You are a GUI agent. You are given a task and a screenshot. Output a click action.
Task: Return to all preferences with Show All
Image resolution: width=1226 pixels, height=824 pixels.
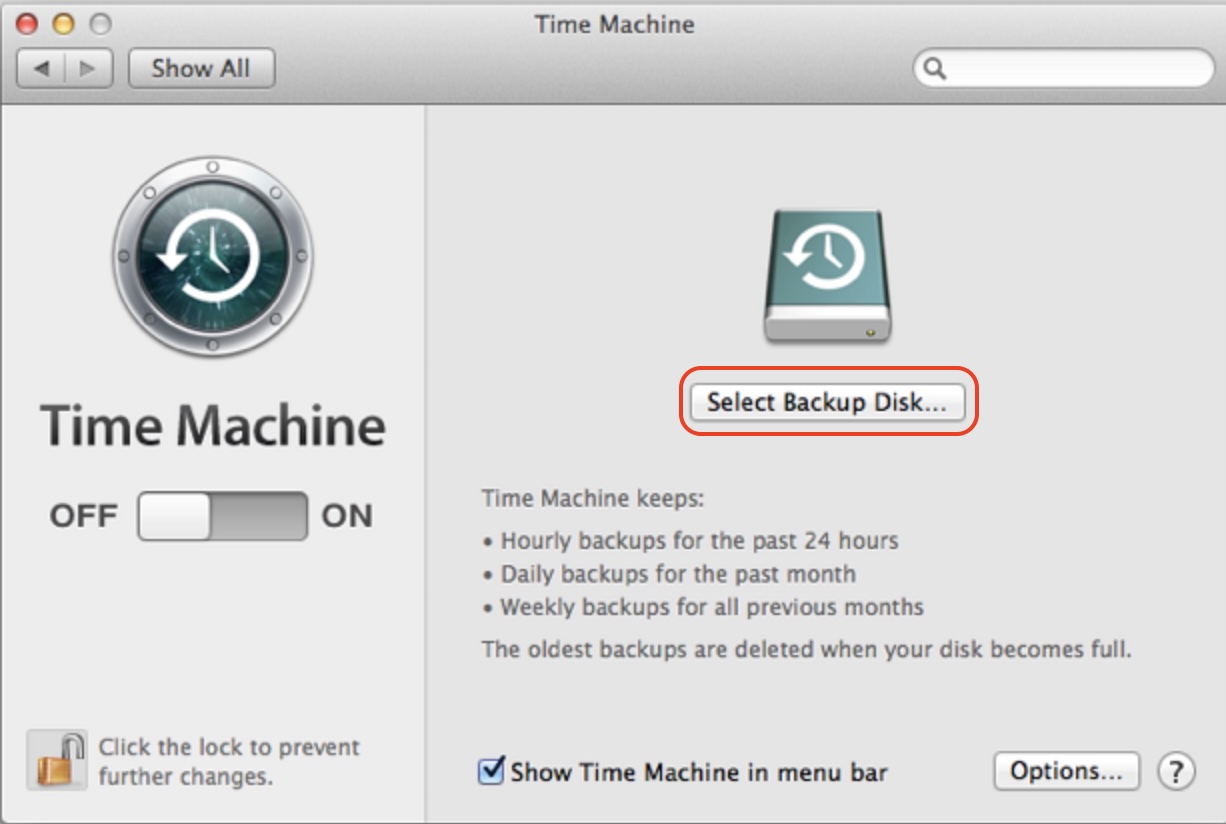[202, 68]
